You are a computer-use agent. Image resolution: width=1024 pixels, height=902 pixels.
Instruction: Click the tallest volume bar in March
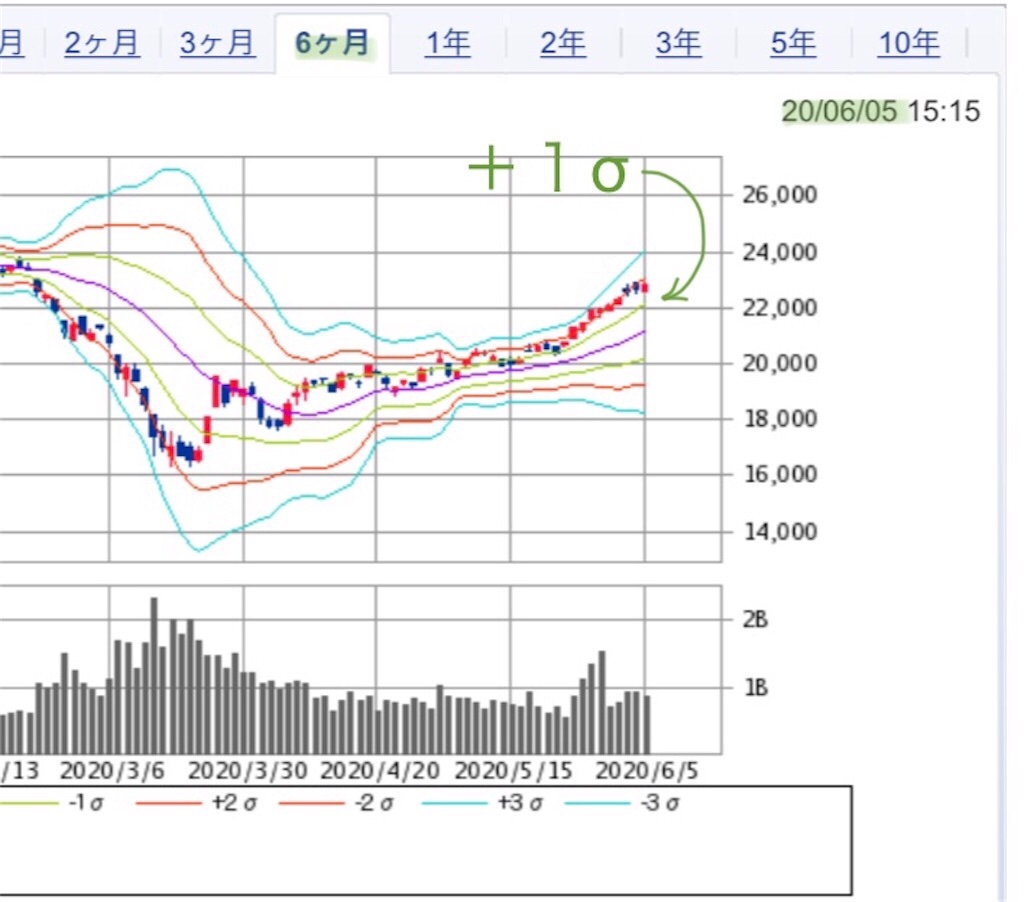(154, 675)
